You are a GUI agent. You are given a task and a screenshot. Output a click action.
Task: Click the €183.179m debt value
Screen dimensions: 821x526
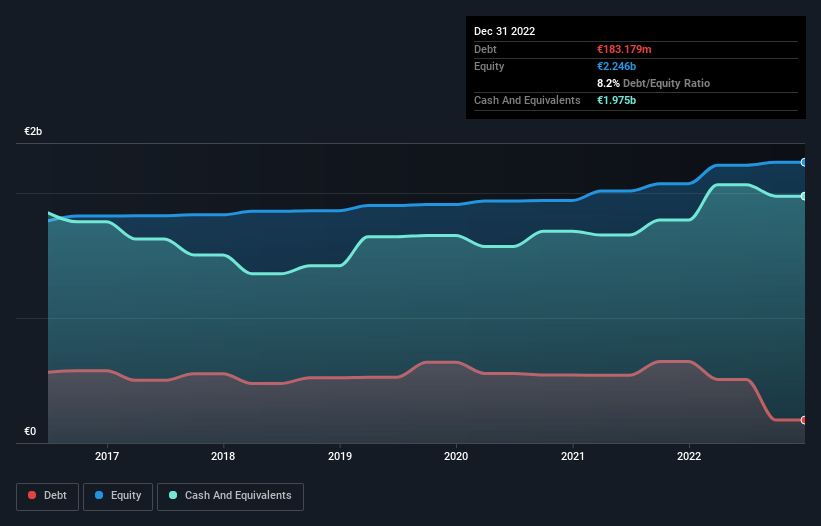624,49
